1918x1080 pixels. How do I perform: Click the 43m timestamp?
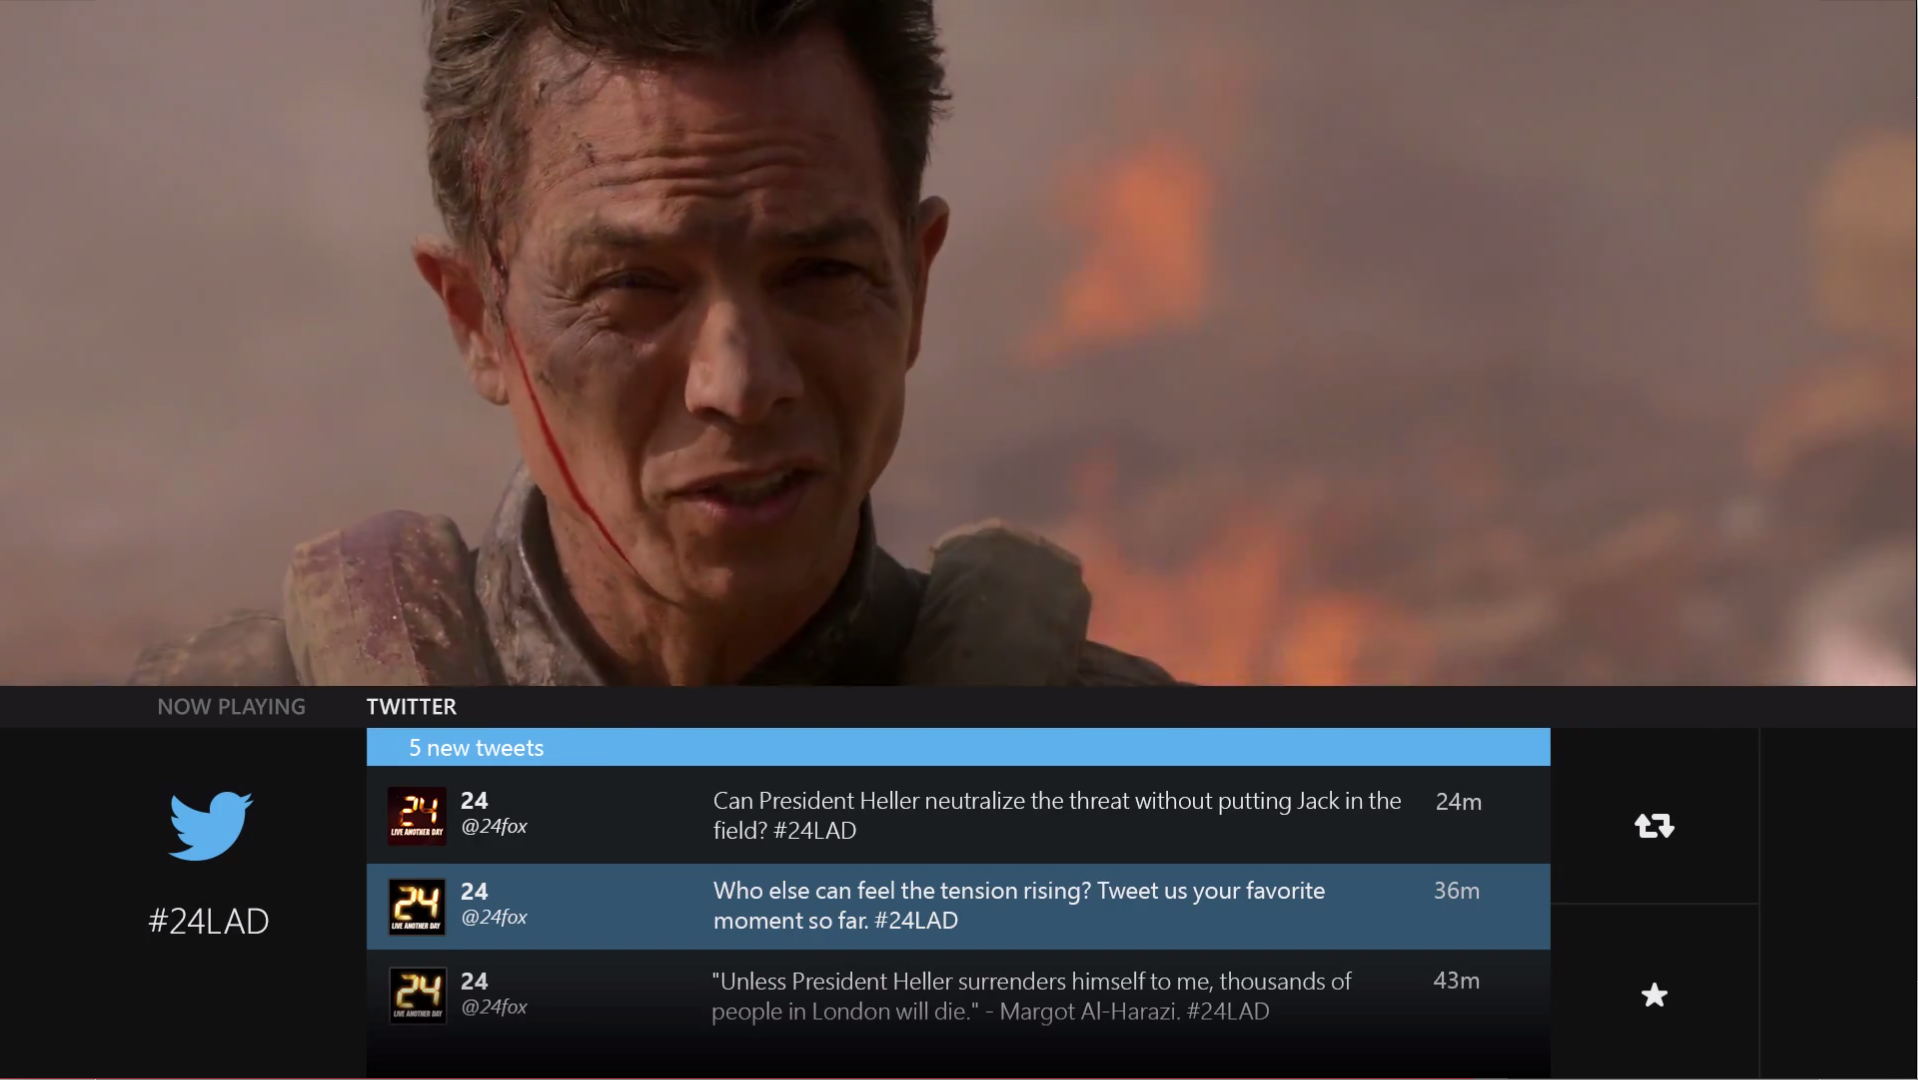[x=1456, y=981]
